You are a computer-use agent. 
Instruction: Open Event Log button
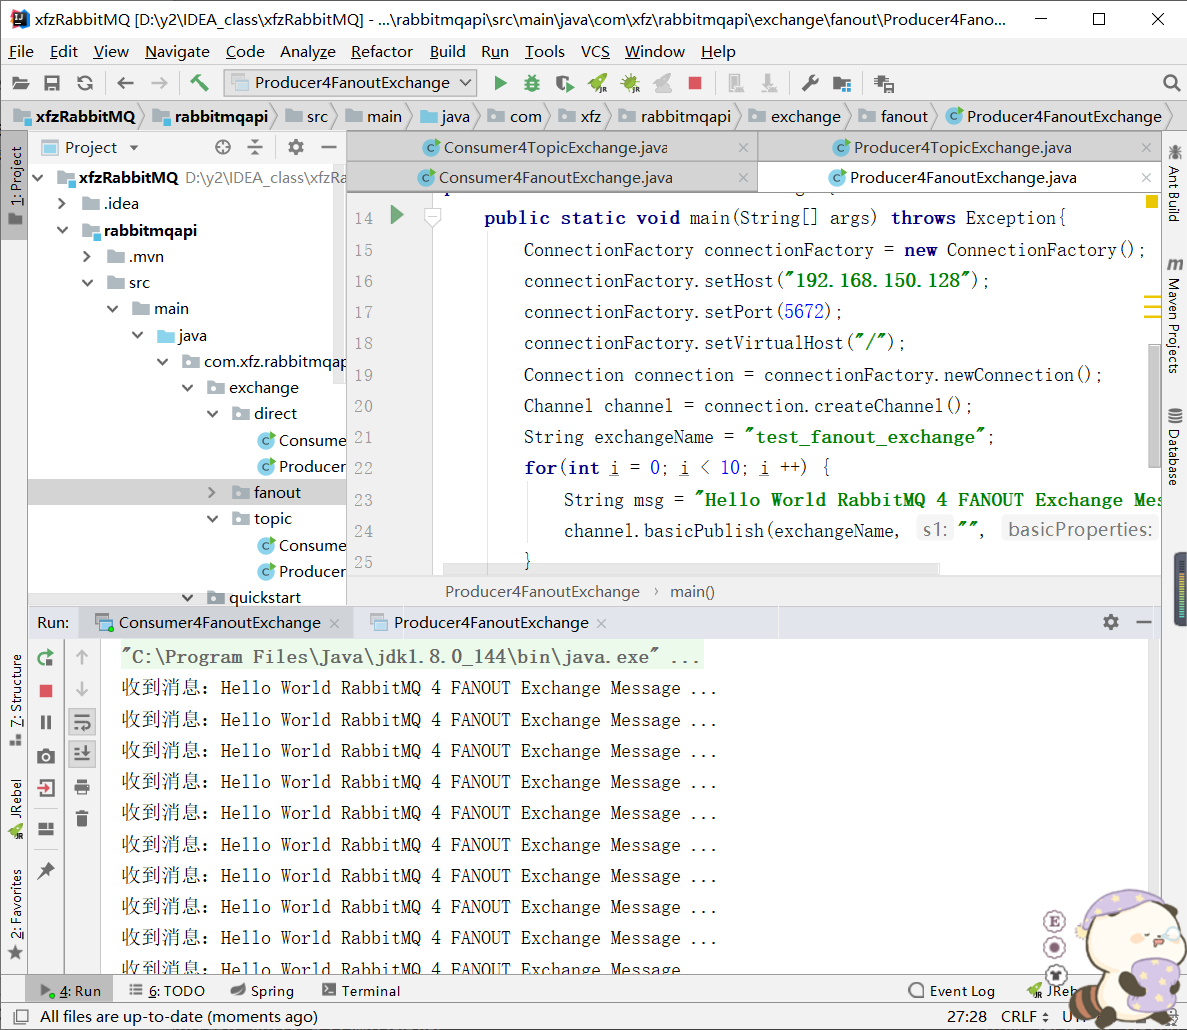[952, 990]
